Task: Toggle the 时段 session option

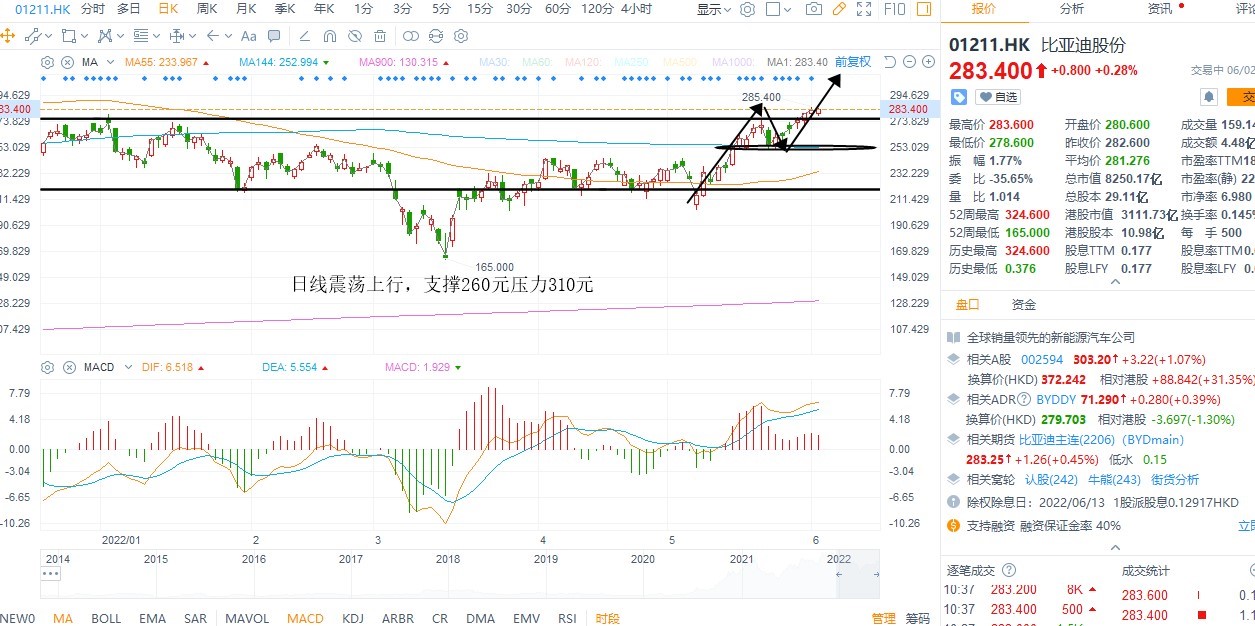Action: (x=607, y=618)
